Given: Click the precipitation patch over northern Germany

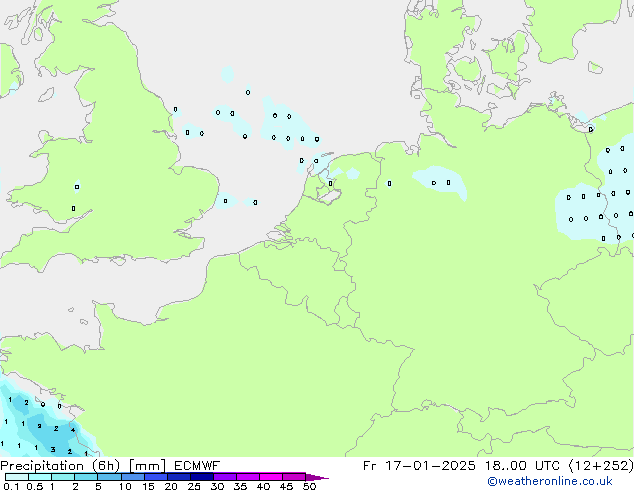Looking at the screenshot, I should 440,181.
